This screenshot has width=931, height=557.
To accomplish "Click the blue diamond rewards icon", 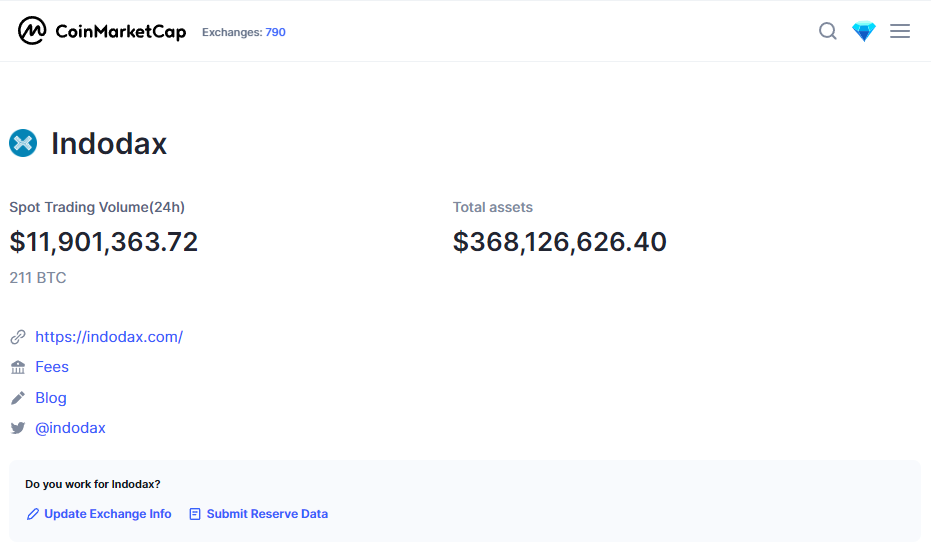I will 863,31.
